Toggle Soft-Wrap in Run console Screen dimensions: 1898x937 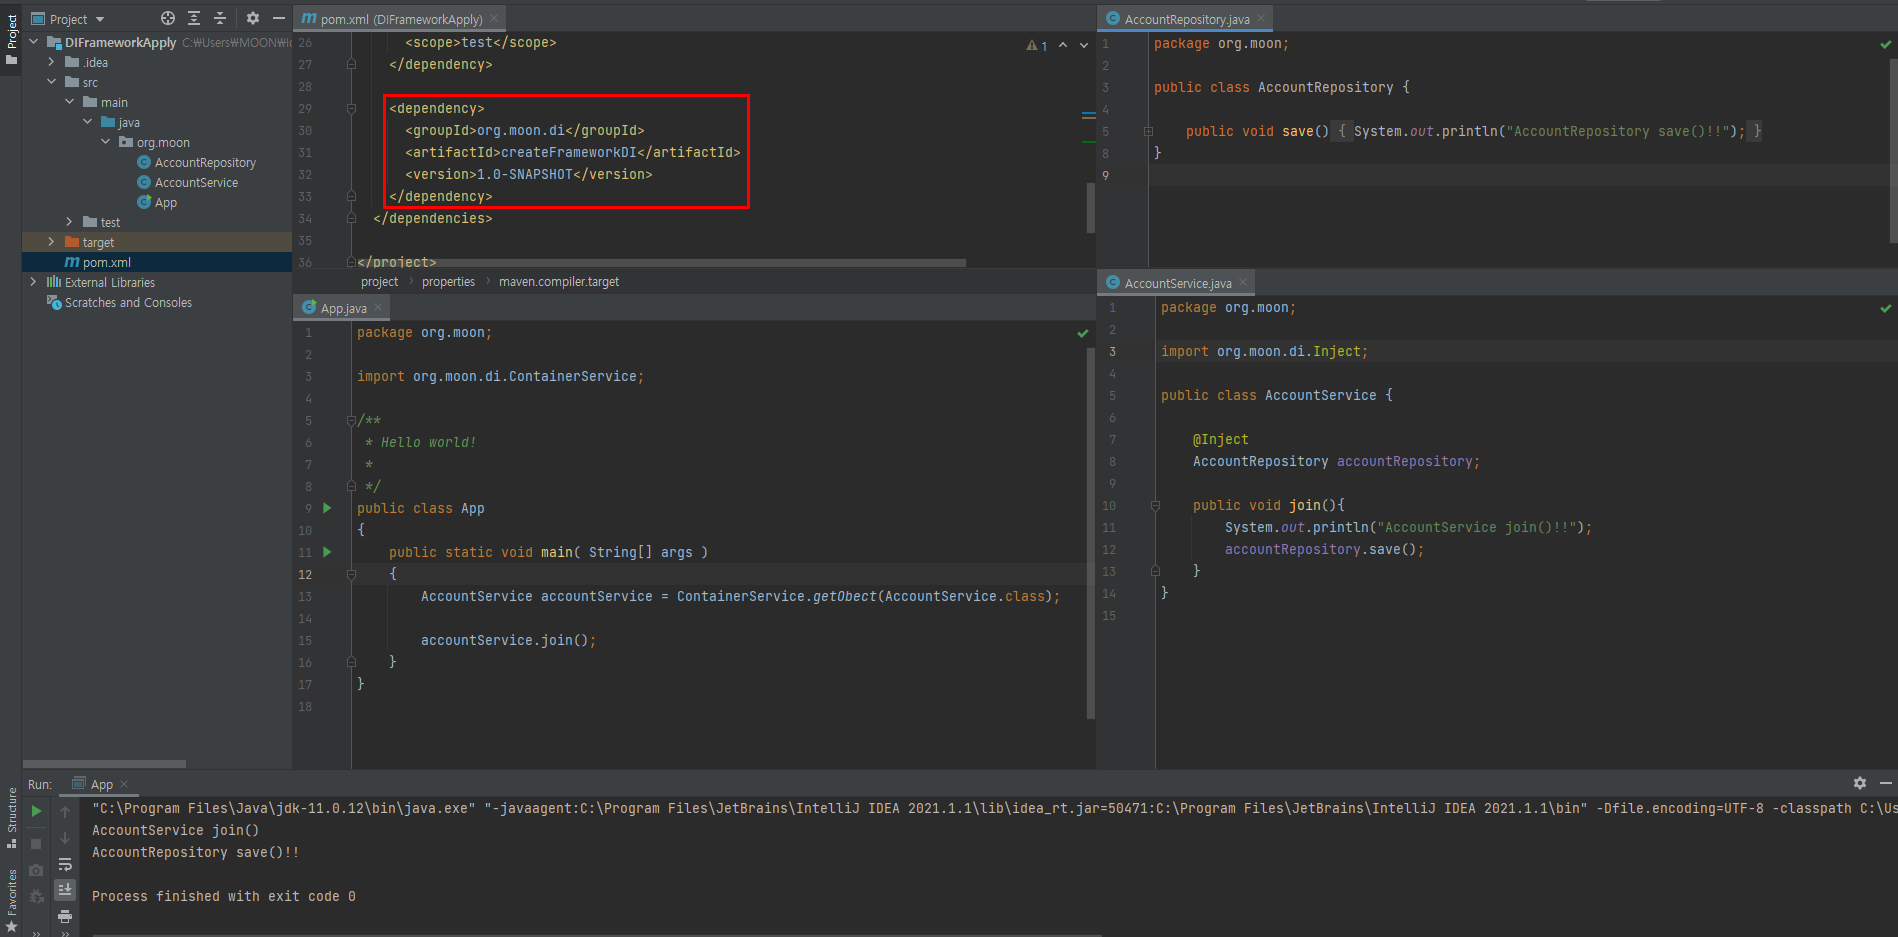click(65, 864)
